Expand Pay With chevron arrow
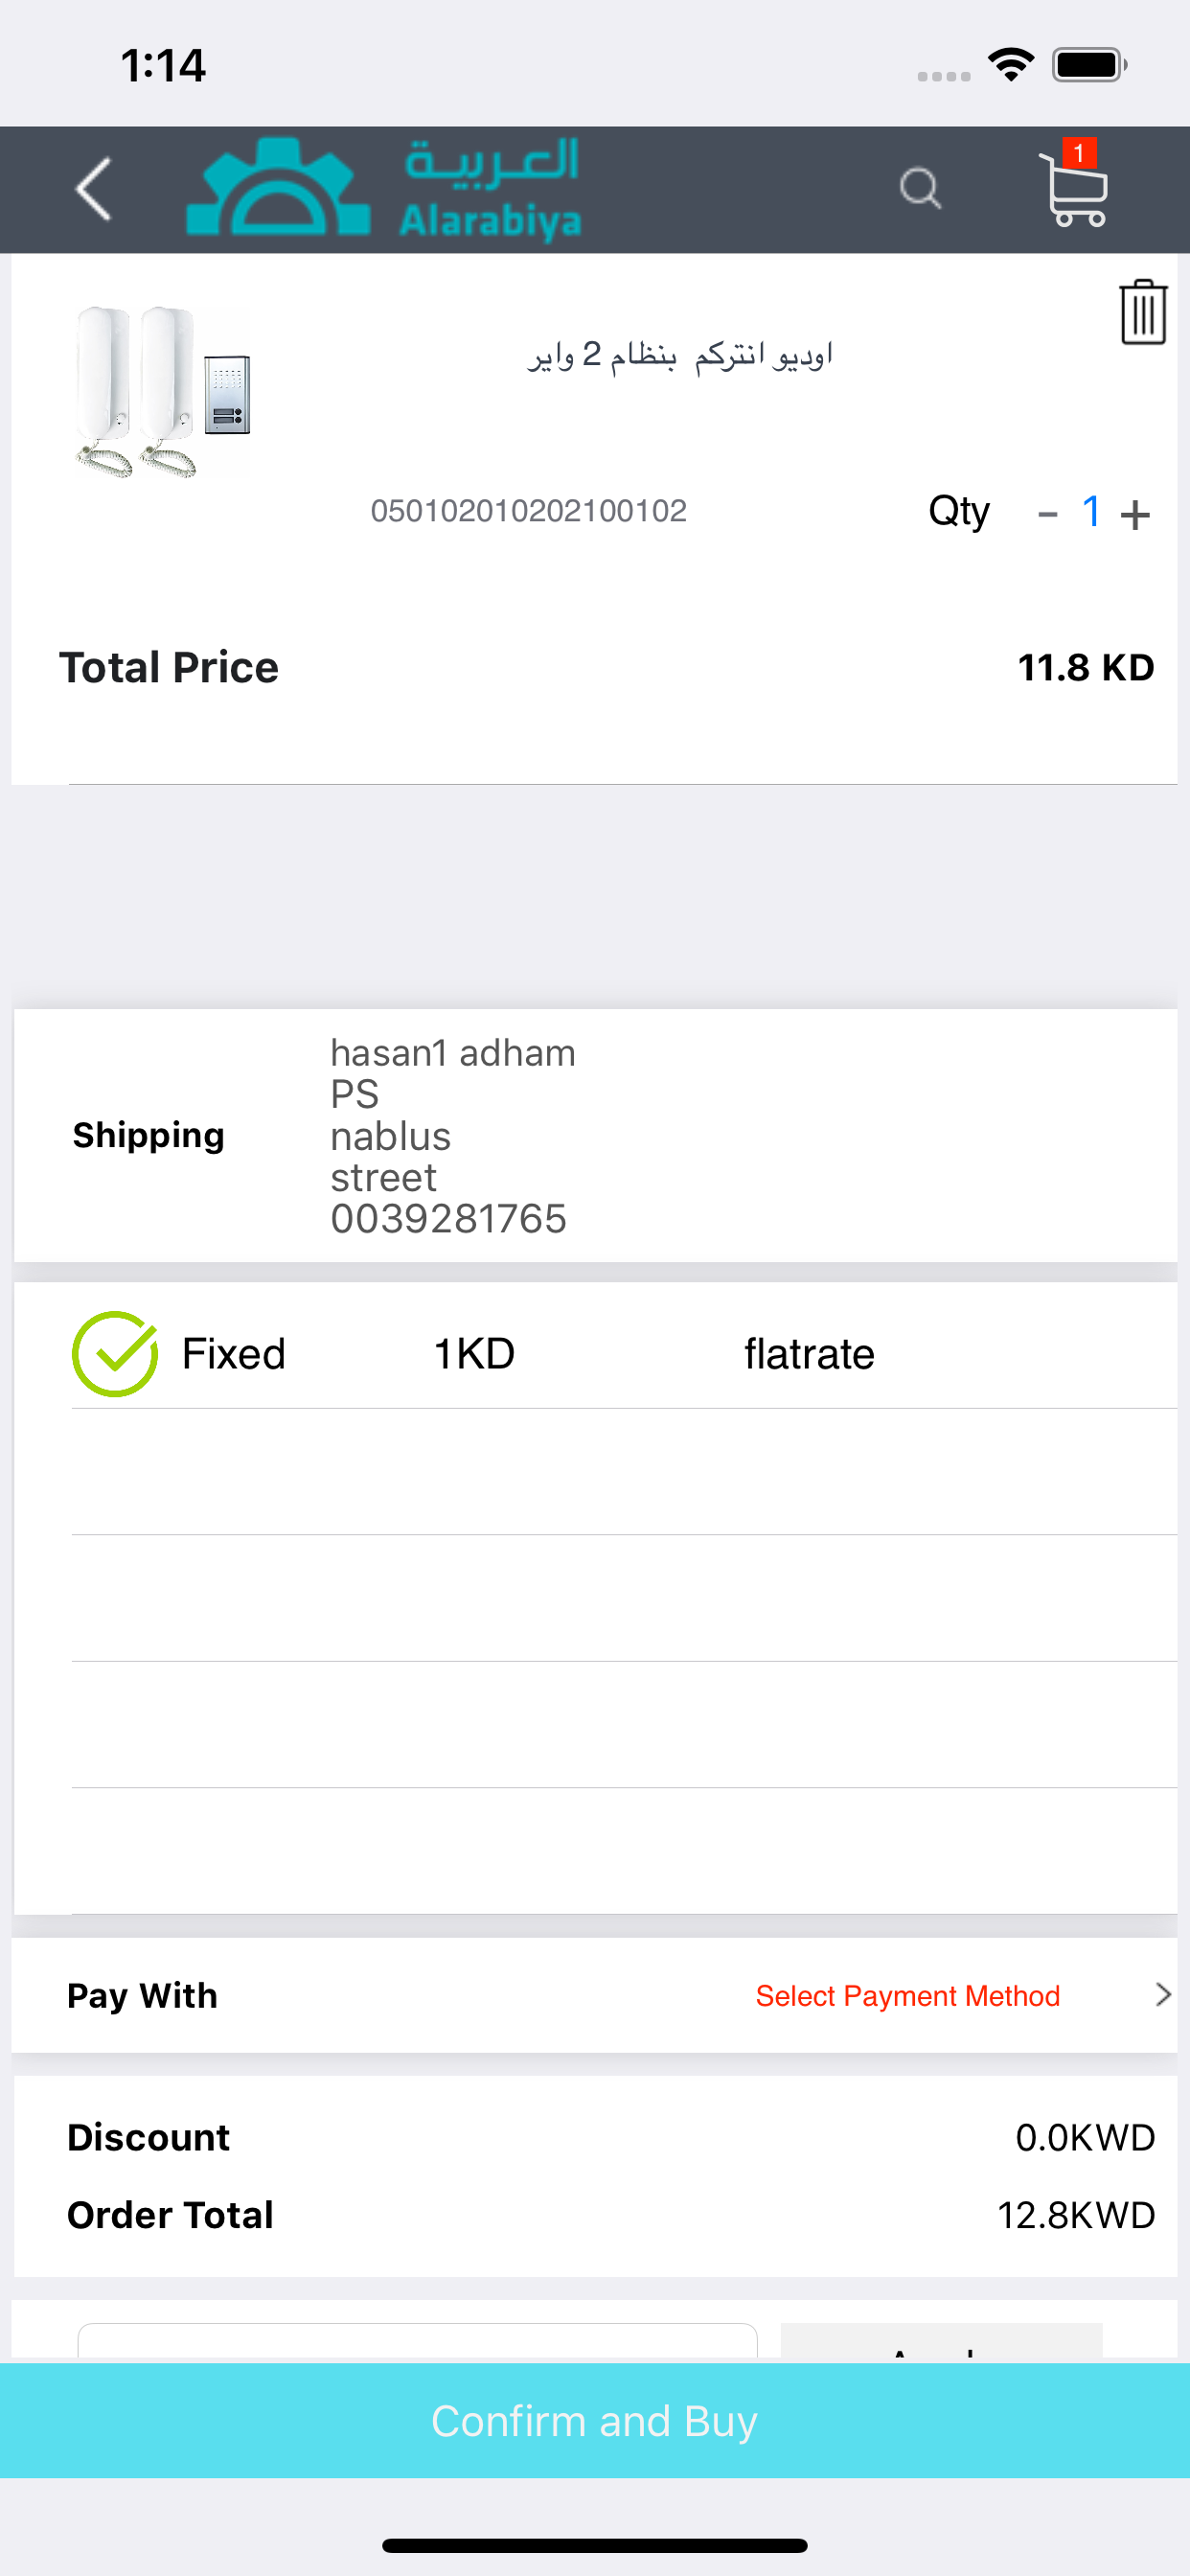1190x2576 pixels. [1162, 1994]
